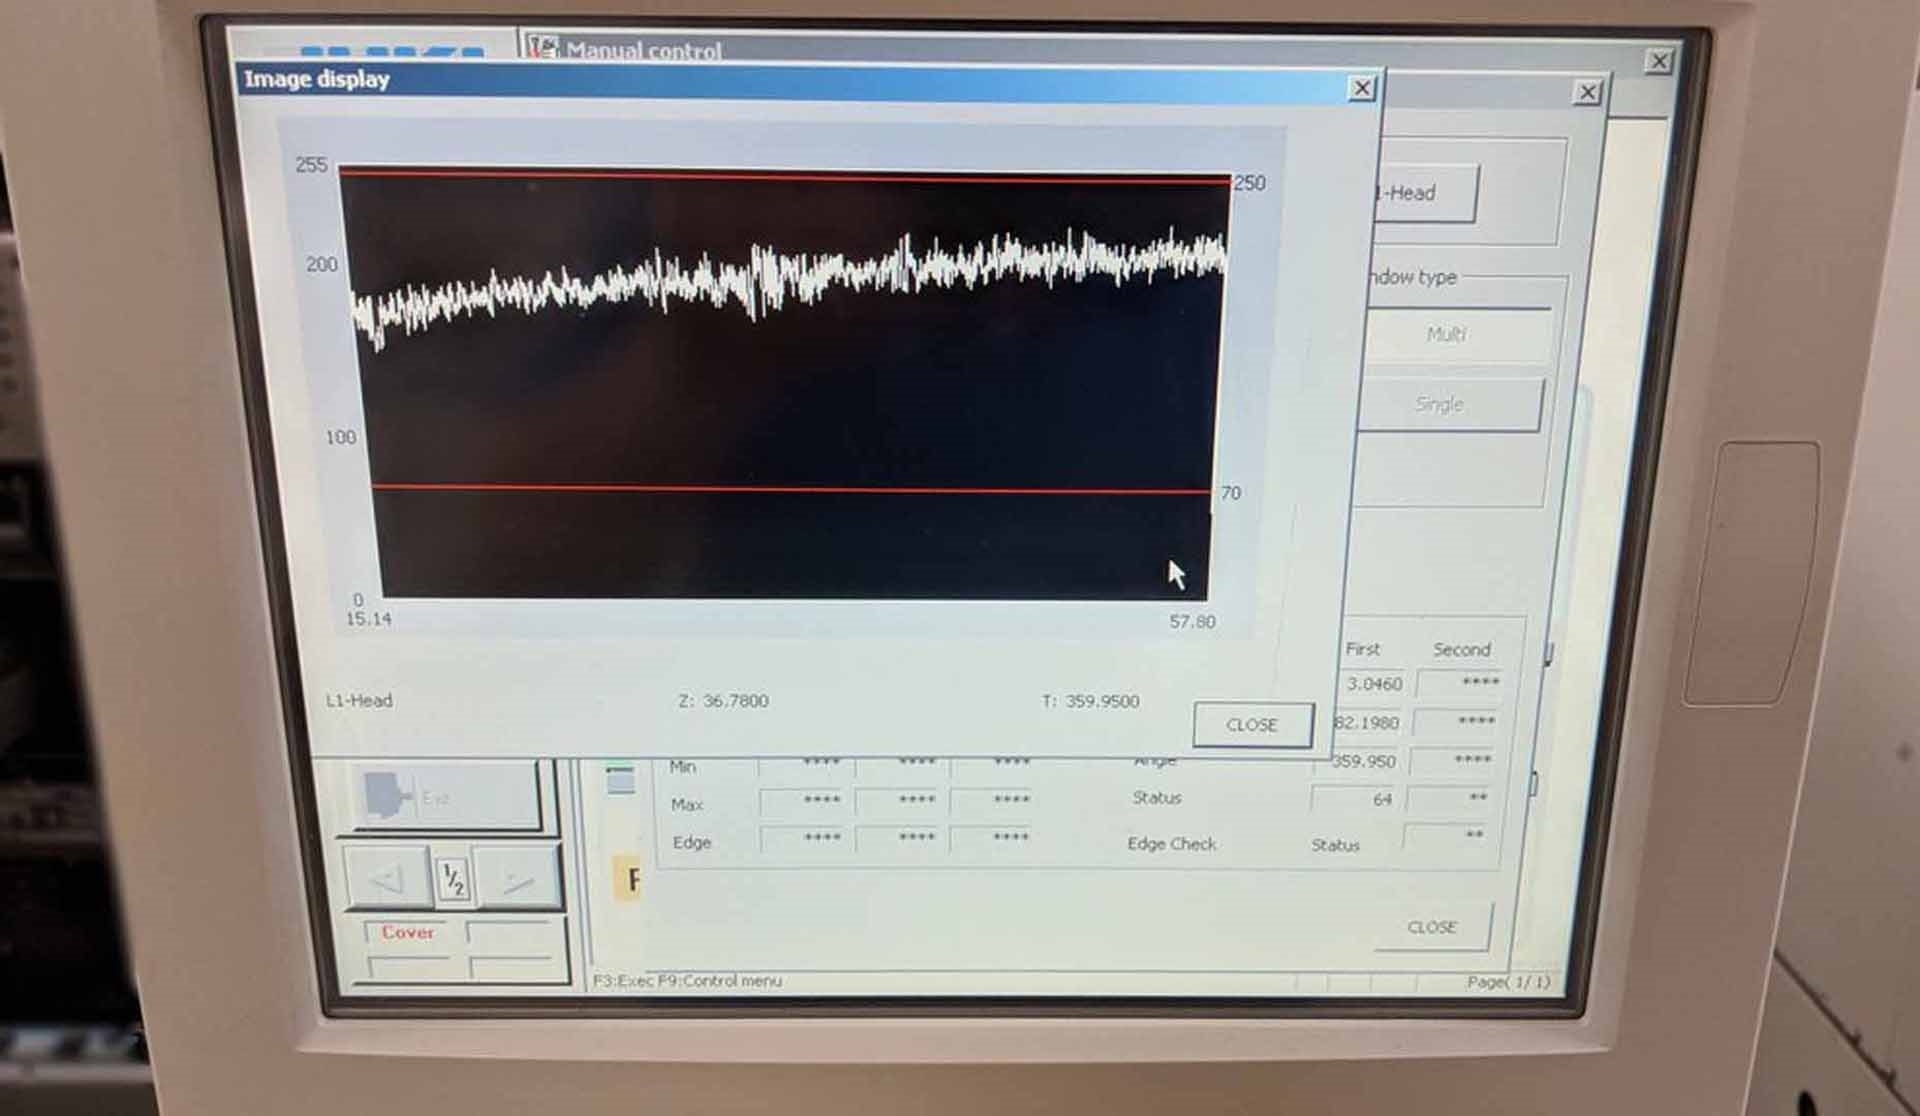Screen dimensions: 1920x1116
Task: Close the Manual control inner panel X
Action: tap(1587, 93)
